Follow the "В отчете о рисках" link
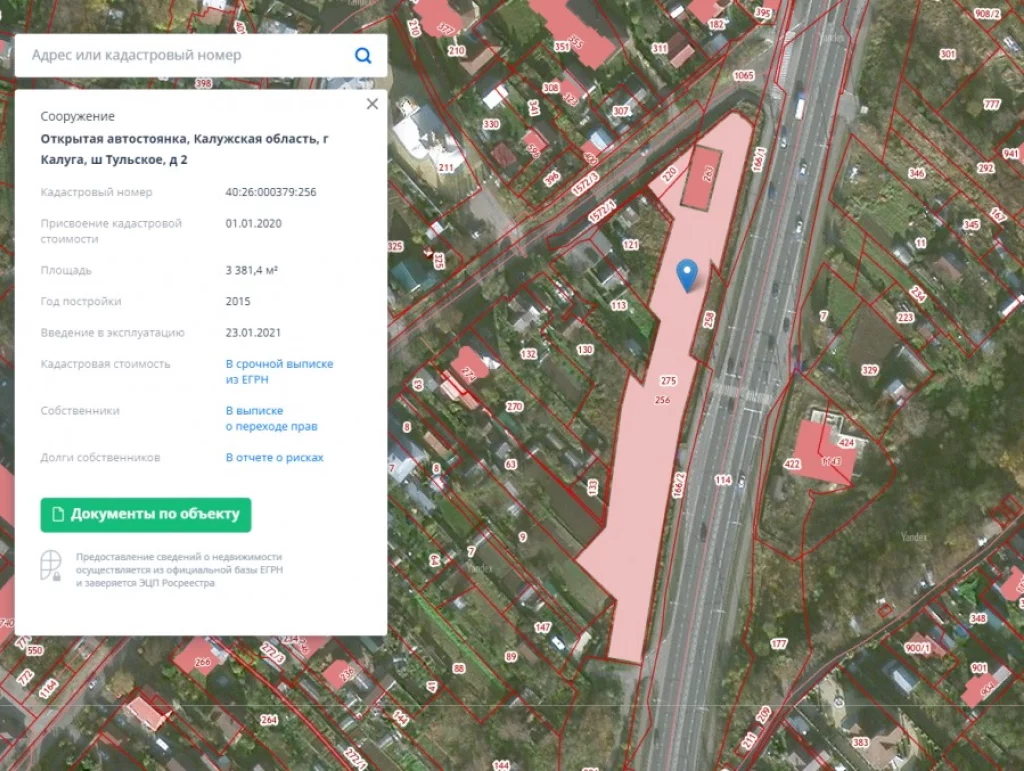 pos(274,458)
